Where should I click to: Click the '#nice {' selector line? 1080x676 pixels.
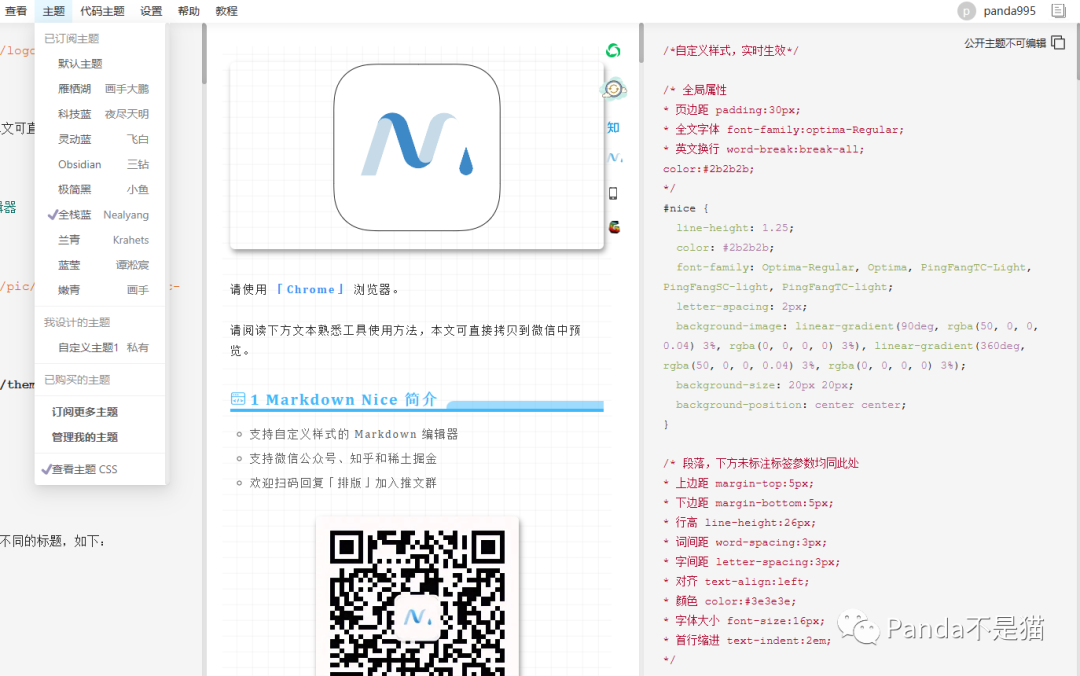click(685, 208)
